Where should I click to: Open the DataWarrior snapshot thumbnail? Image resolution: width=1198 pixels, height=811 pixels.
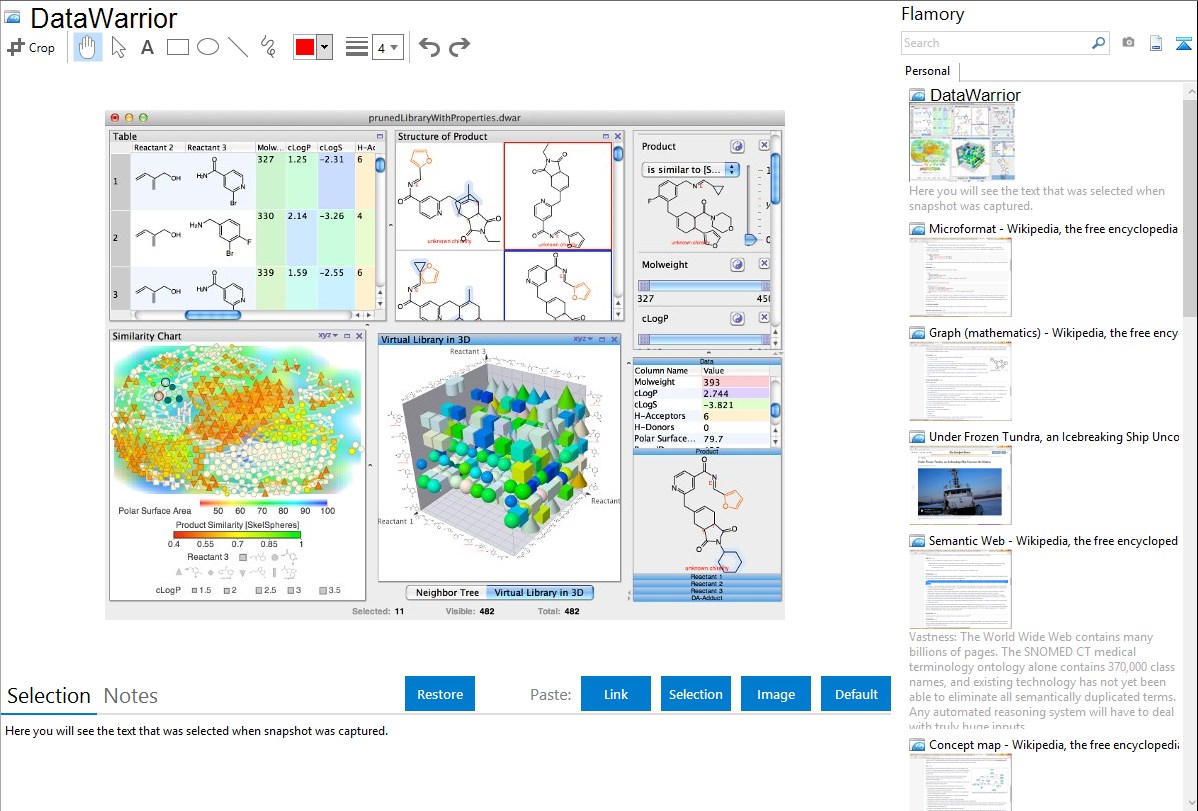(x=962, y=143)
